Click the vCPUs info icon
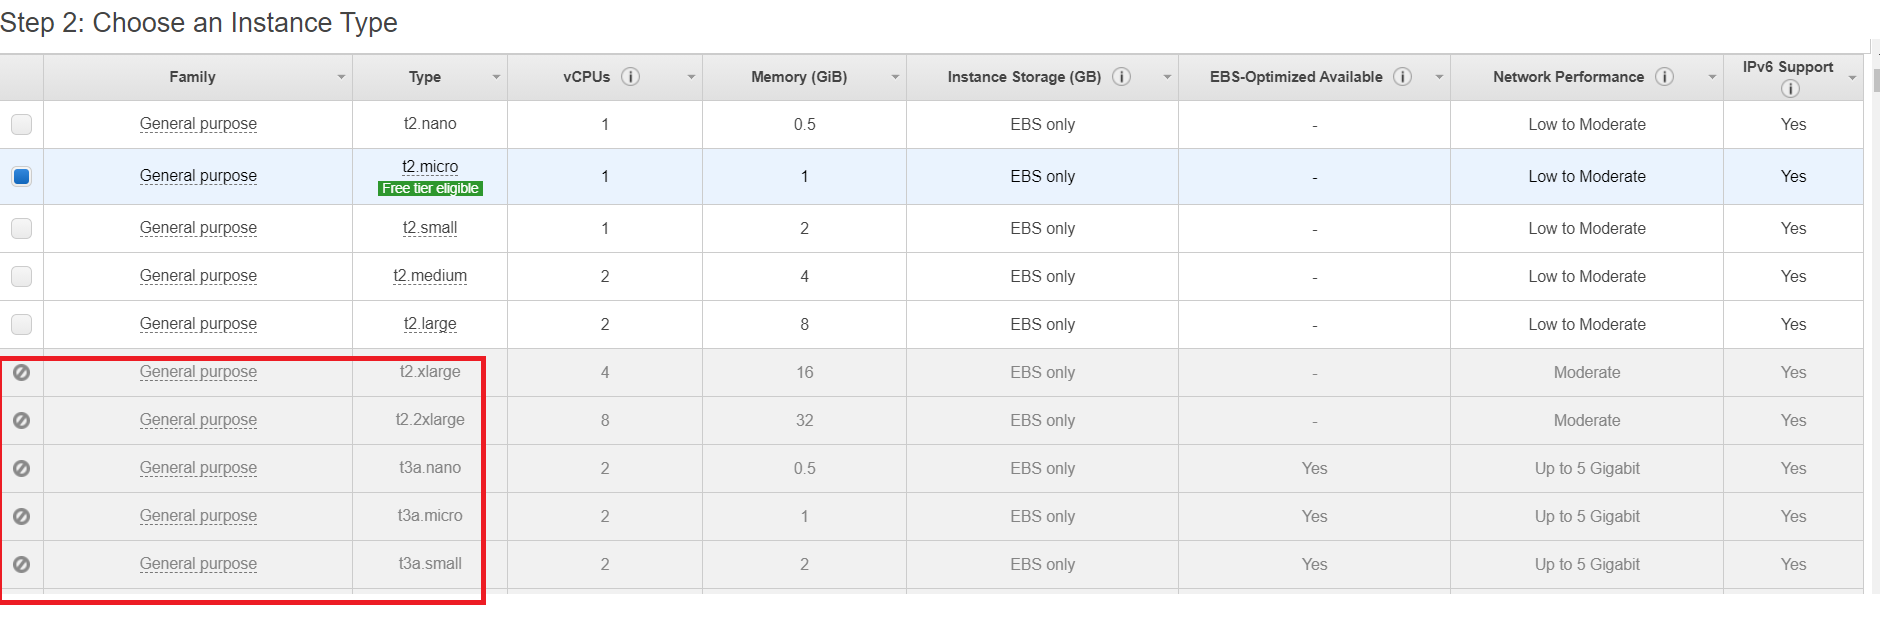Image resolution: width=1880 pixels, height=632 pixels. pyautogui.click(x=630, y=77)
